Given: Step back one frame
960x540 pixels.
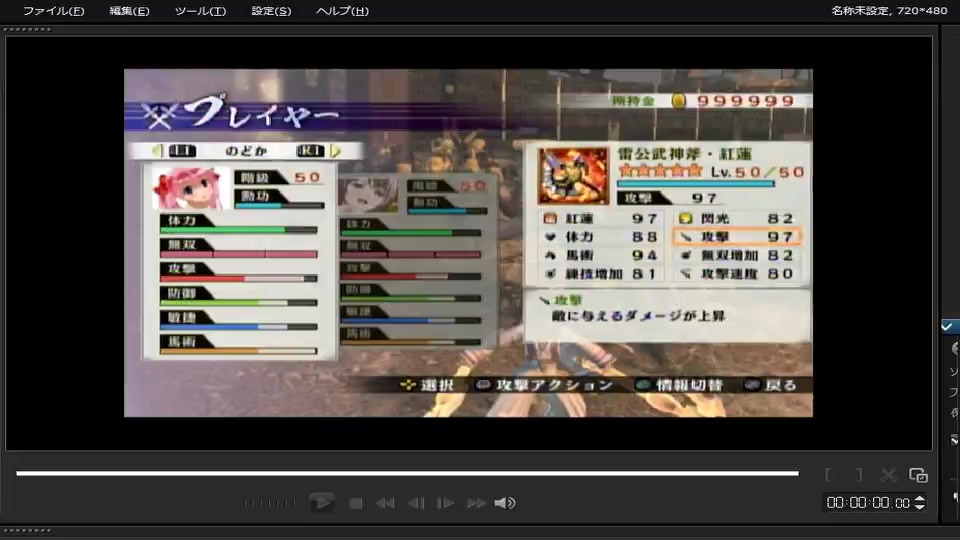Looking at the screenshot, I should [416, 503].
